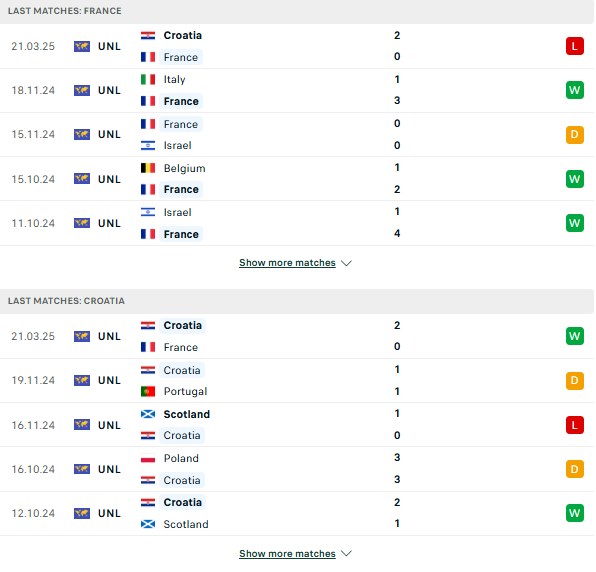Screen dimensions: 596x572
Task: Click the red L badge for Scotland–Croatia
Action: click(x=574, y=425)
